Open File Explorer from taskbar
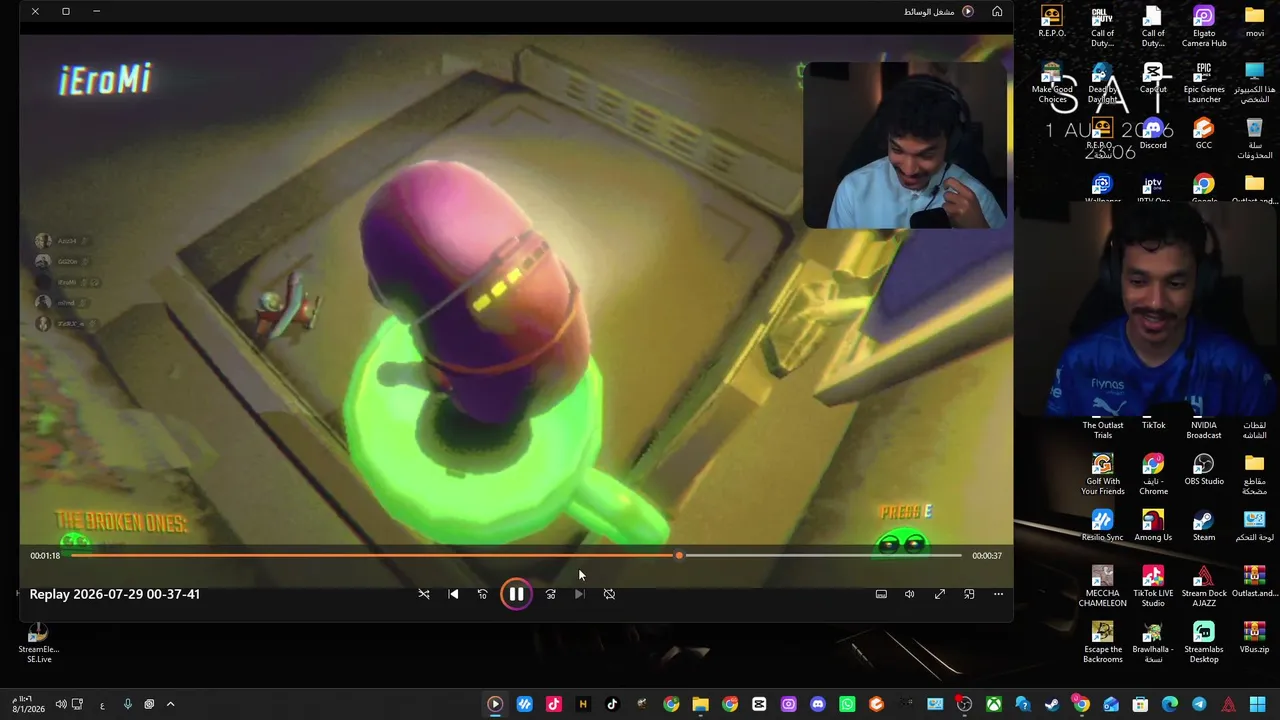 click(x=700, y=704)
